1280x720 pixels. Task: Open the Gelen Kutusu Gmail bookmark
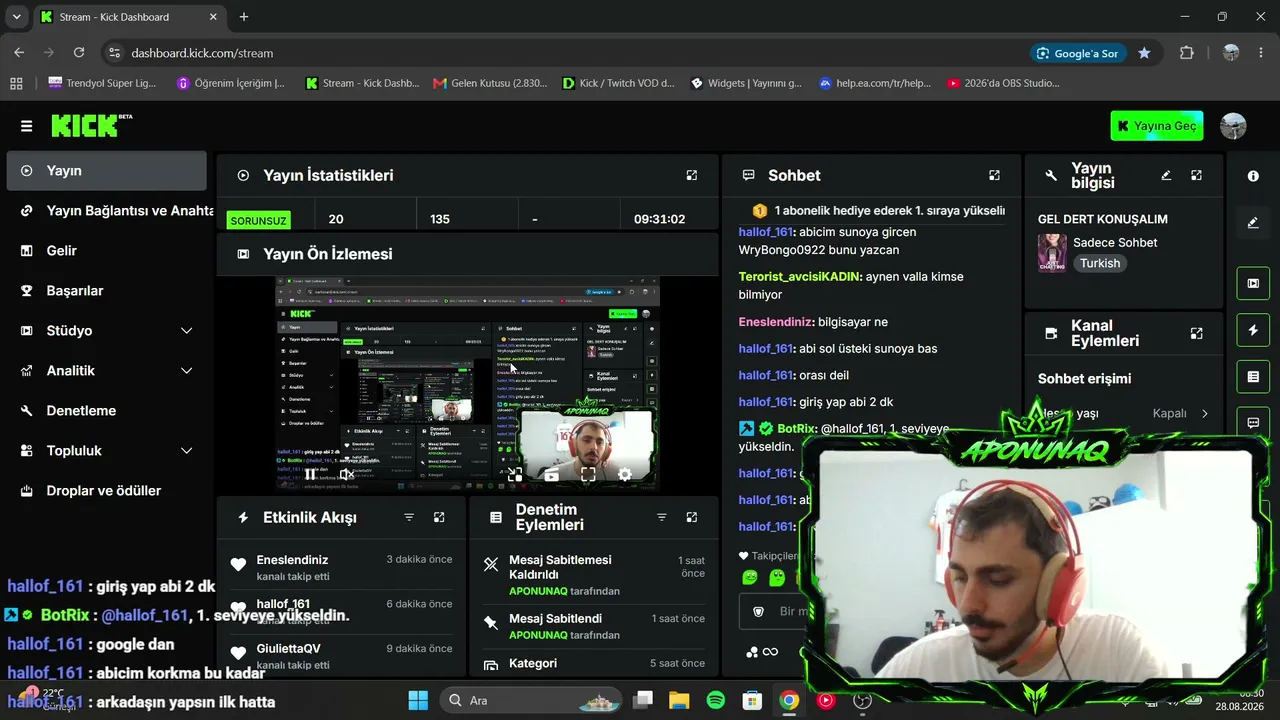click(x=490, y=83)
